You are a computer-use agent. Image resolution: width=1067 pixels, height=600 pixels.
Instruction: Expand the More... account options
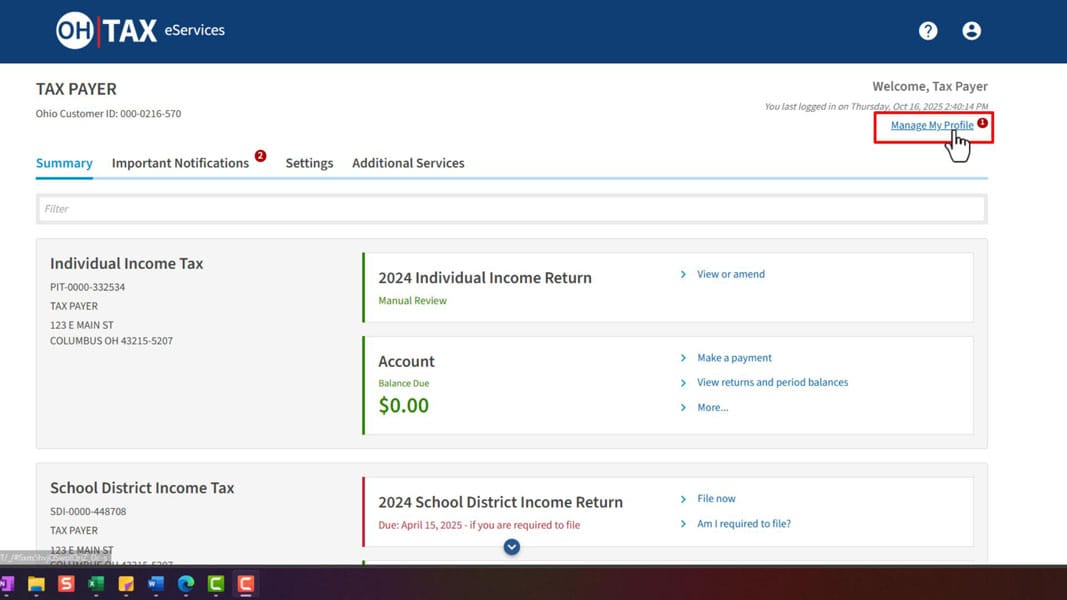click(712, 407)
